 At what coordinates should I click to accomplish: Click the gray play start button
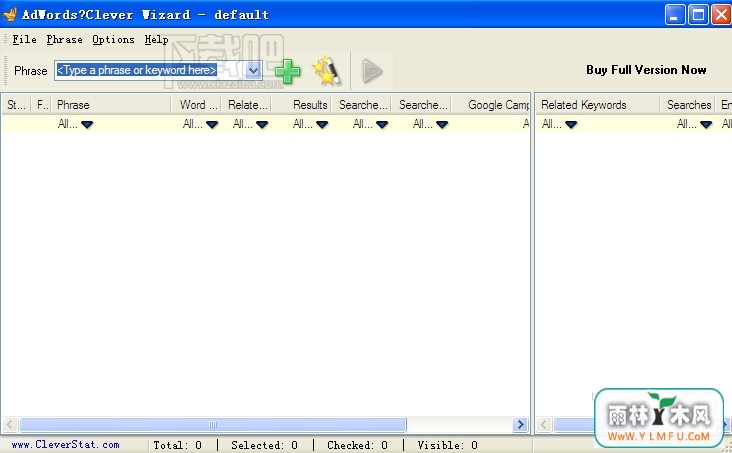point(373,71)
